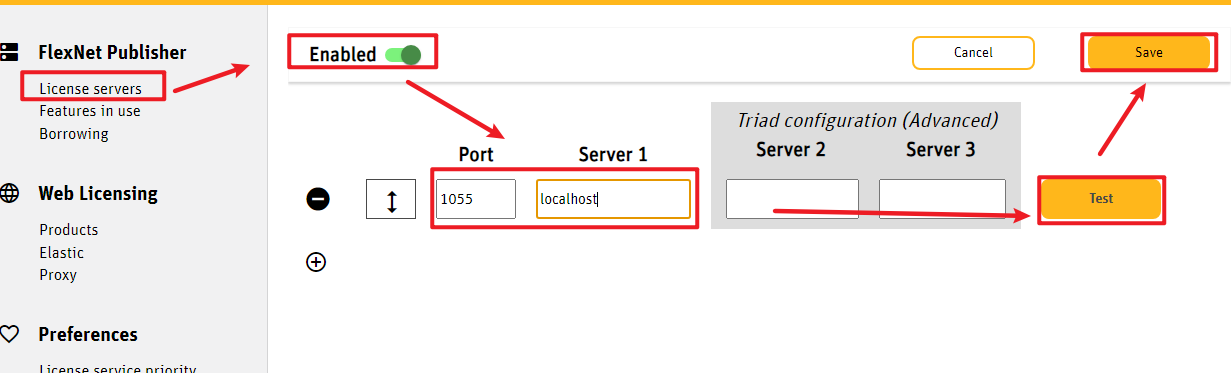Screen dimensions: 1231x373
Task: Click the Triad configuration (Advanced) label
Action: coord(867,120)
